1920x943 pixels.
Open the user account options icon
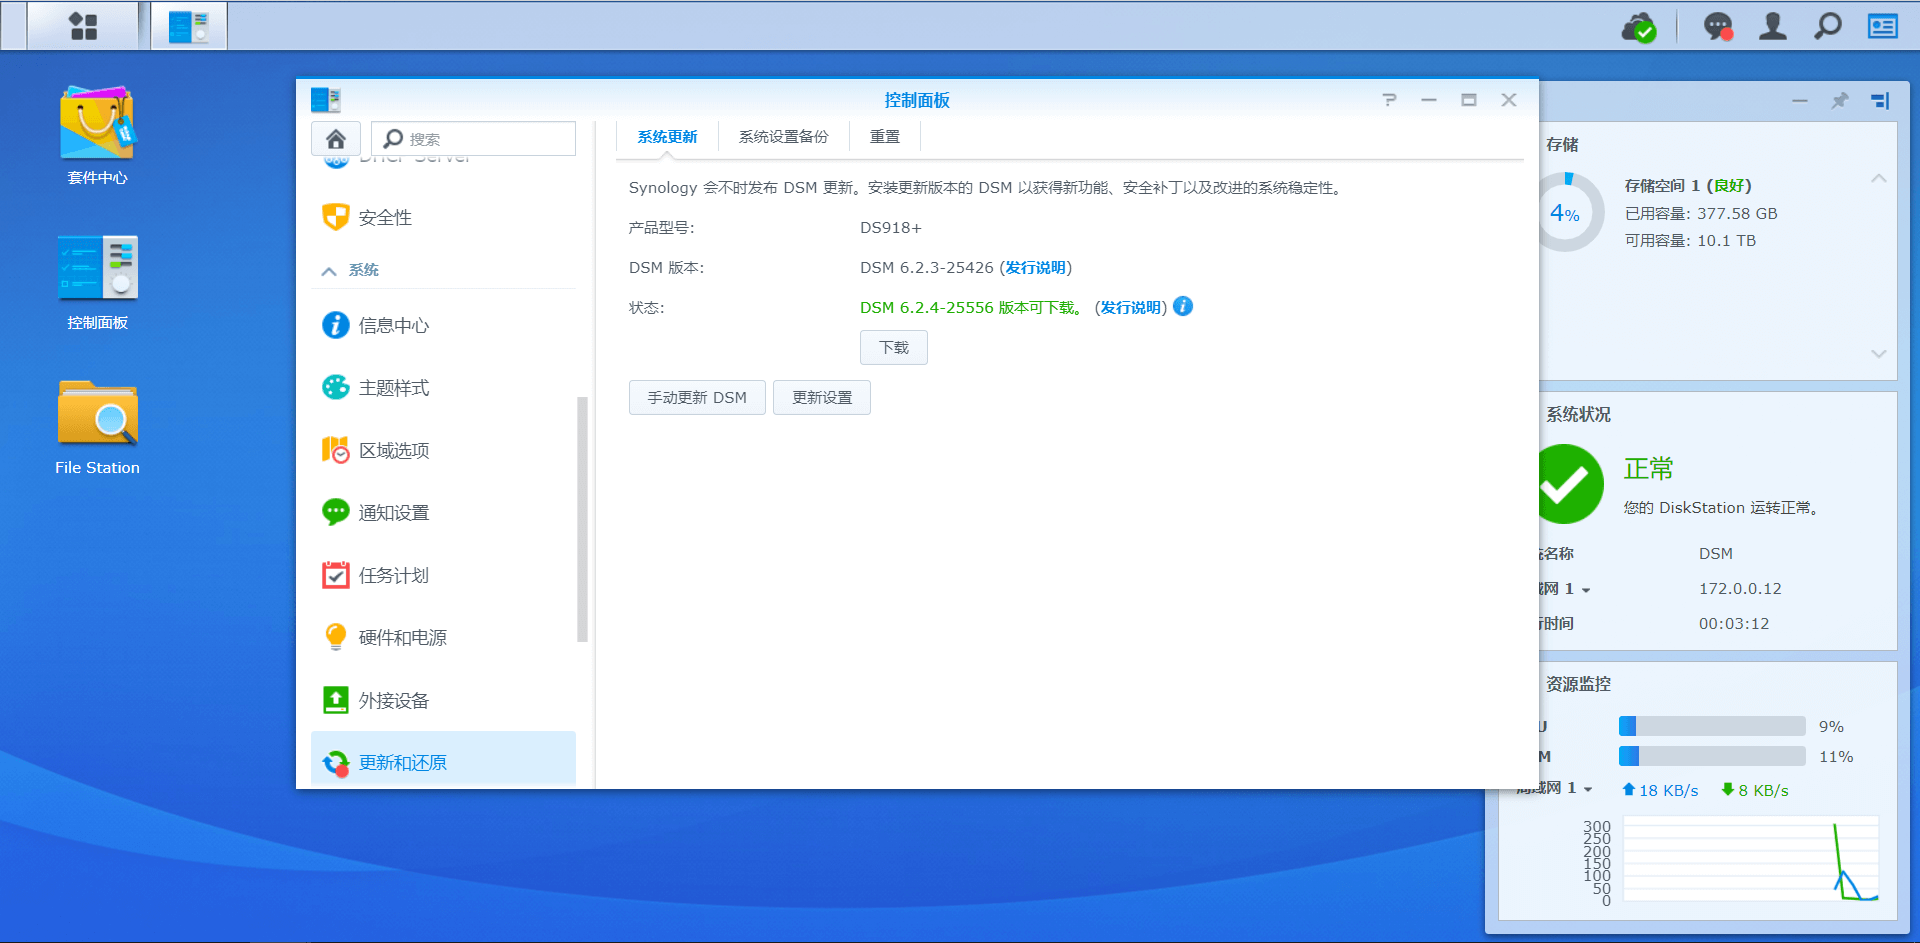coord(1772,26)
